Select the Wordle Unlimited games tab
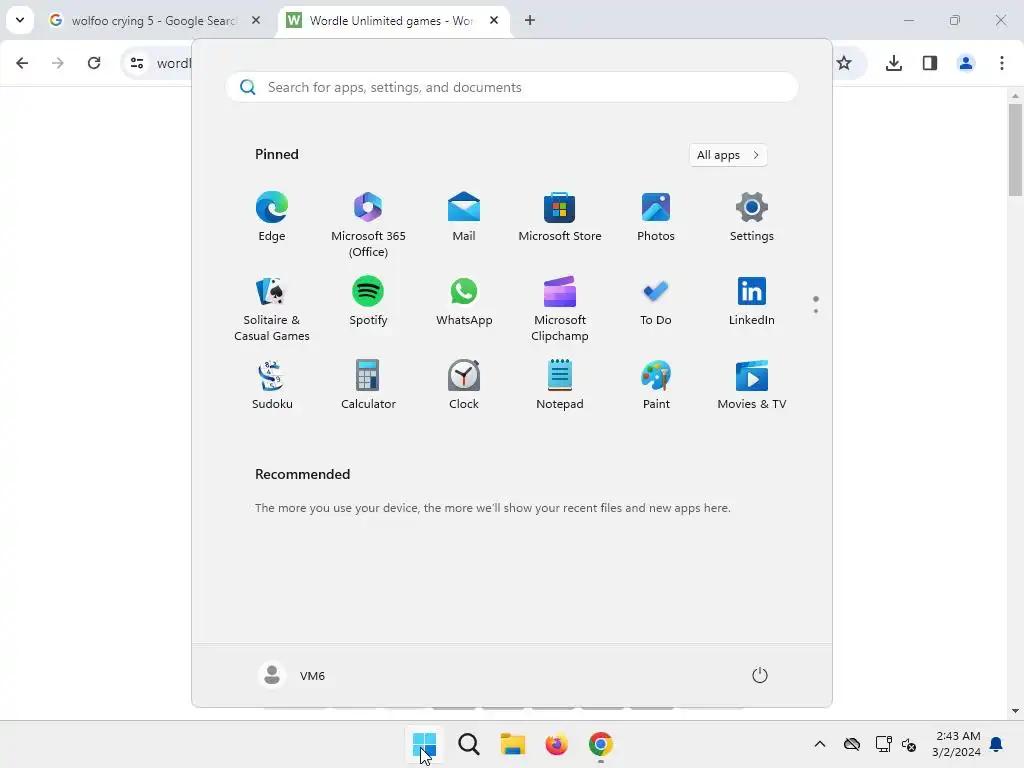Viewport: 1024px width, 768px height. click(392, 21)
